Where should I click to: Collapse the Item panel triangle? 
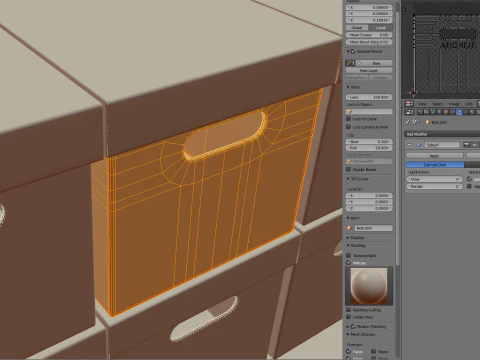pyautogui.click(x=348, y=218)
